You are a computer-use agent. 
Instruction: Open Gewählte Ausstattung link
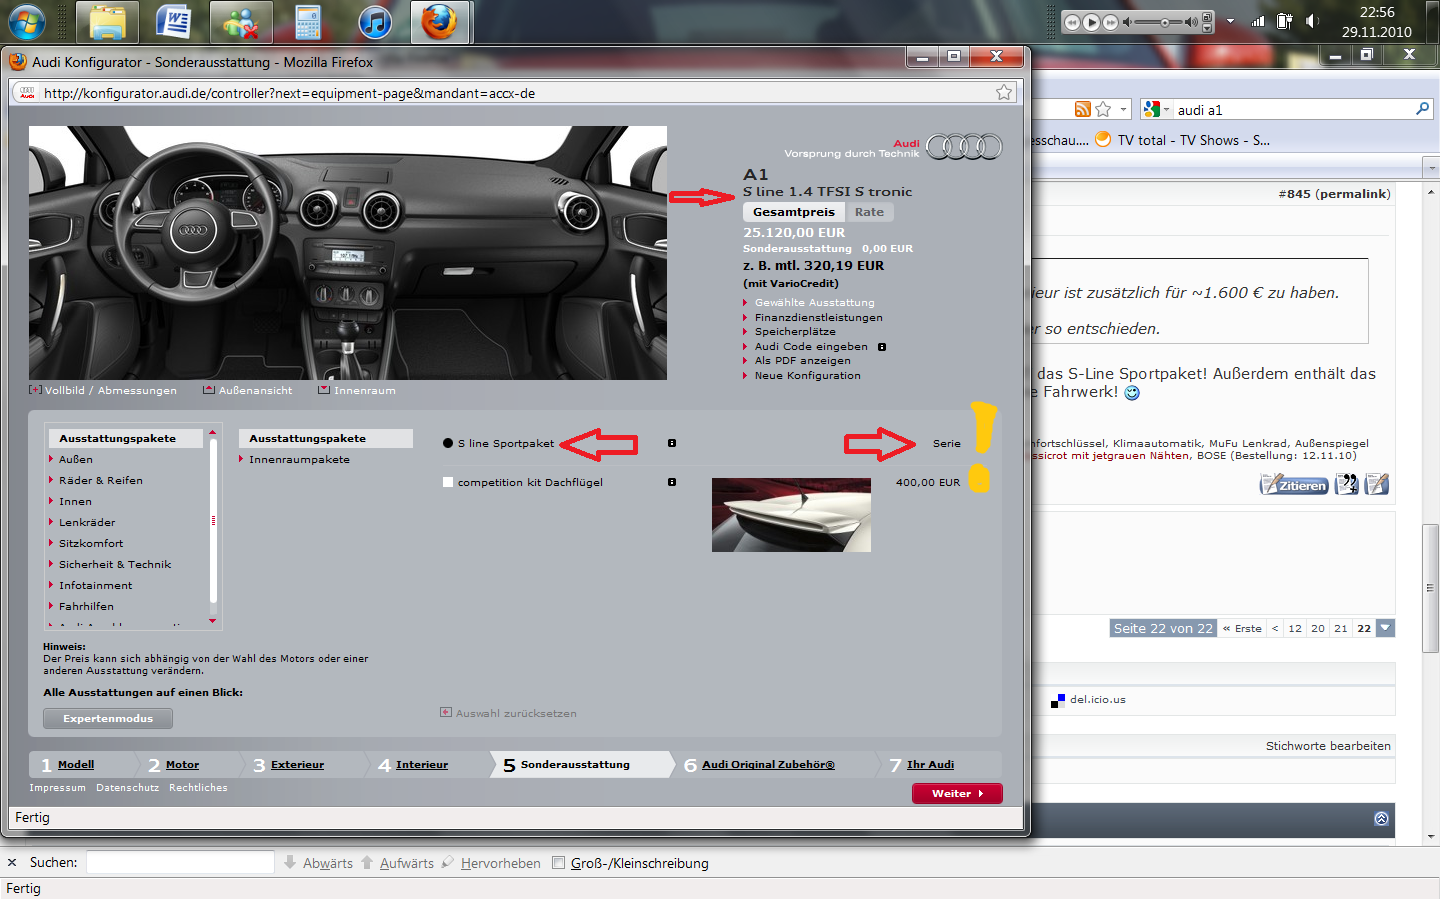click(814, 302)
